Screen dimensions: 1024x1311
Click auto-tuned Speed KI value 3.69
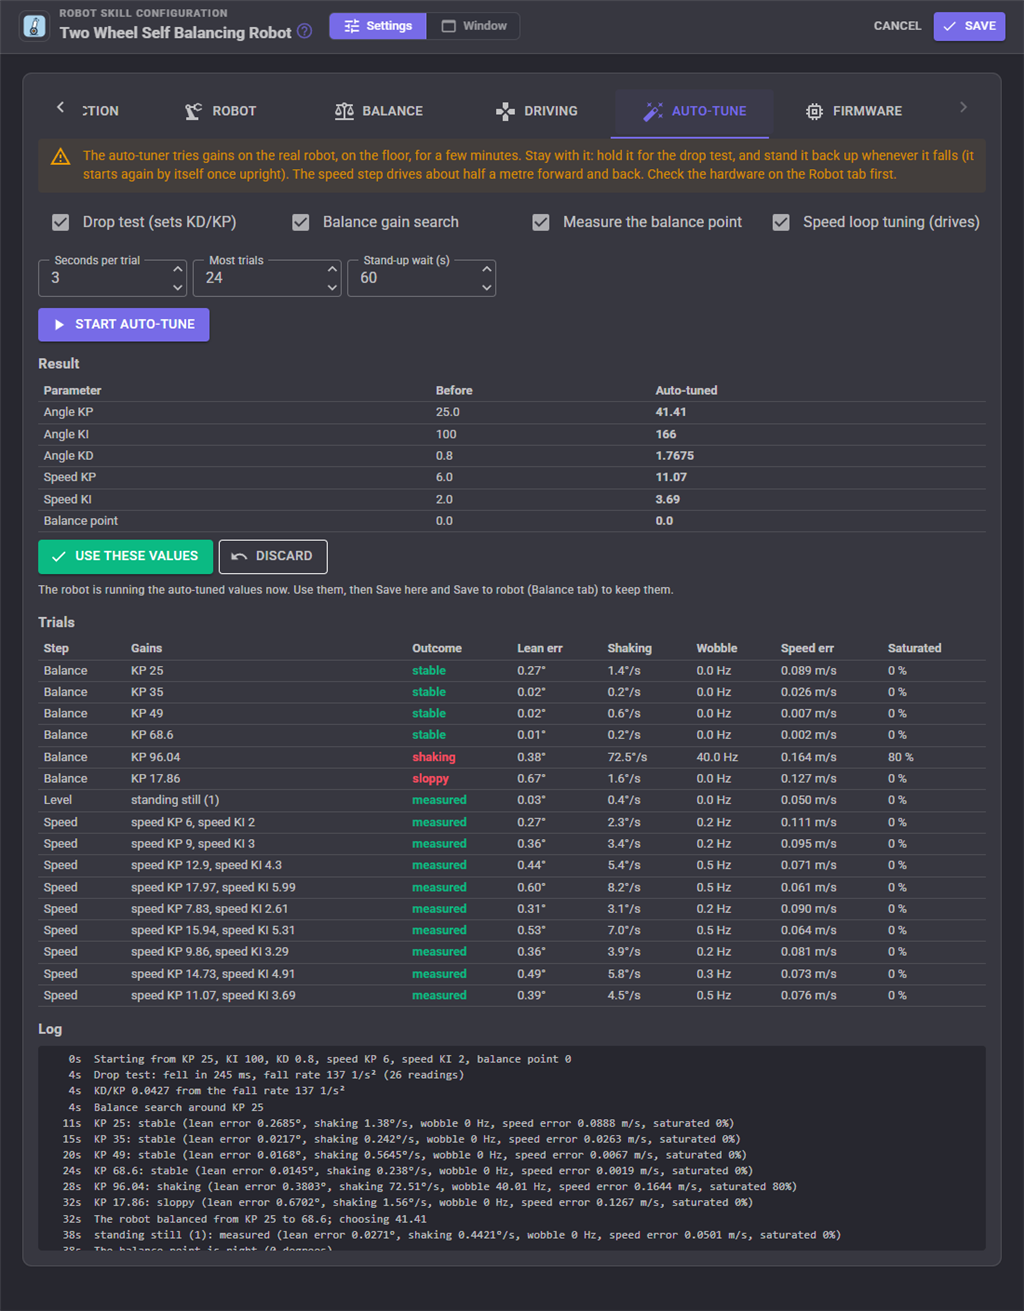(668, 499)
